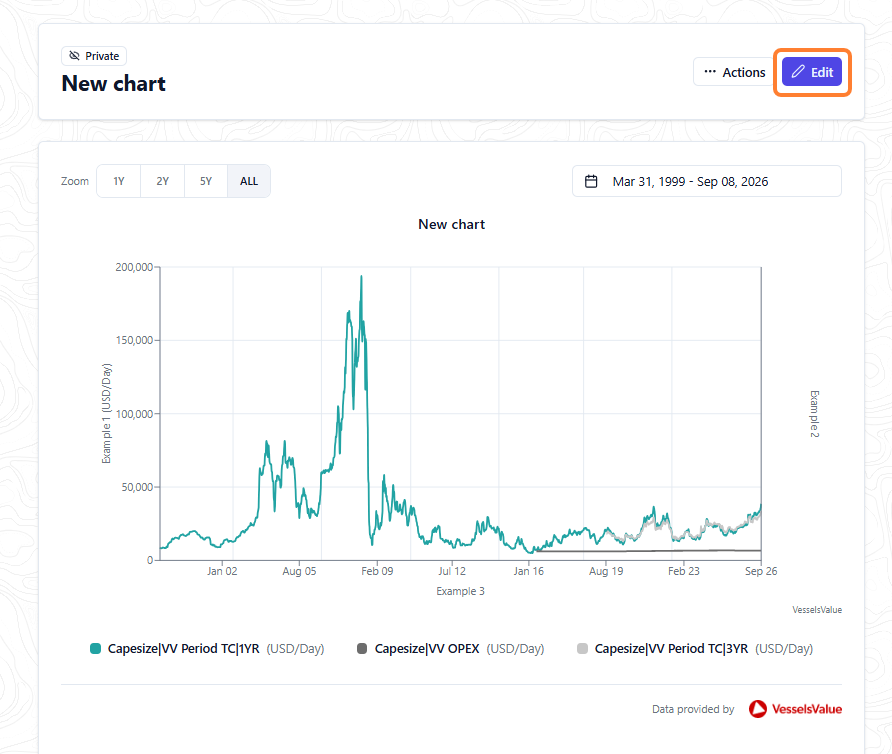This screenshot has height=754, width=892.
Task: Click the 'Zoom' label
Action: [75, 182]
